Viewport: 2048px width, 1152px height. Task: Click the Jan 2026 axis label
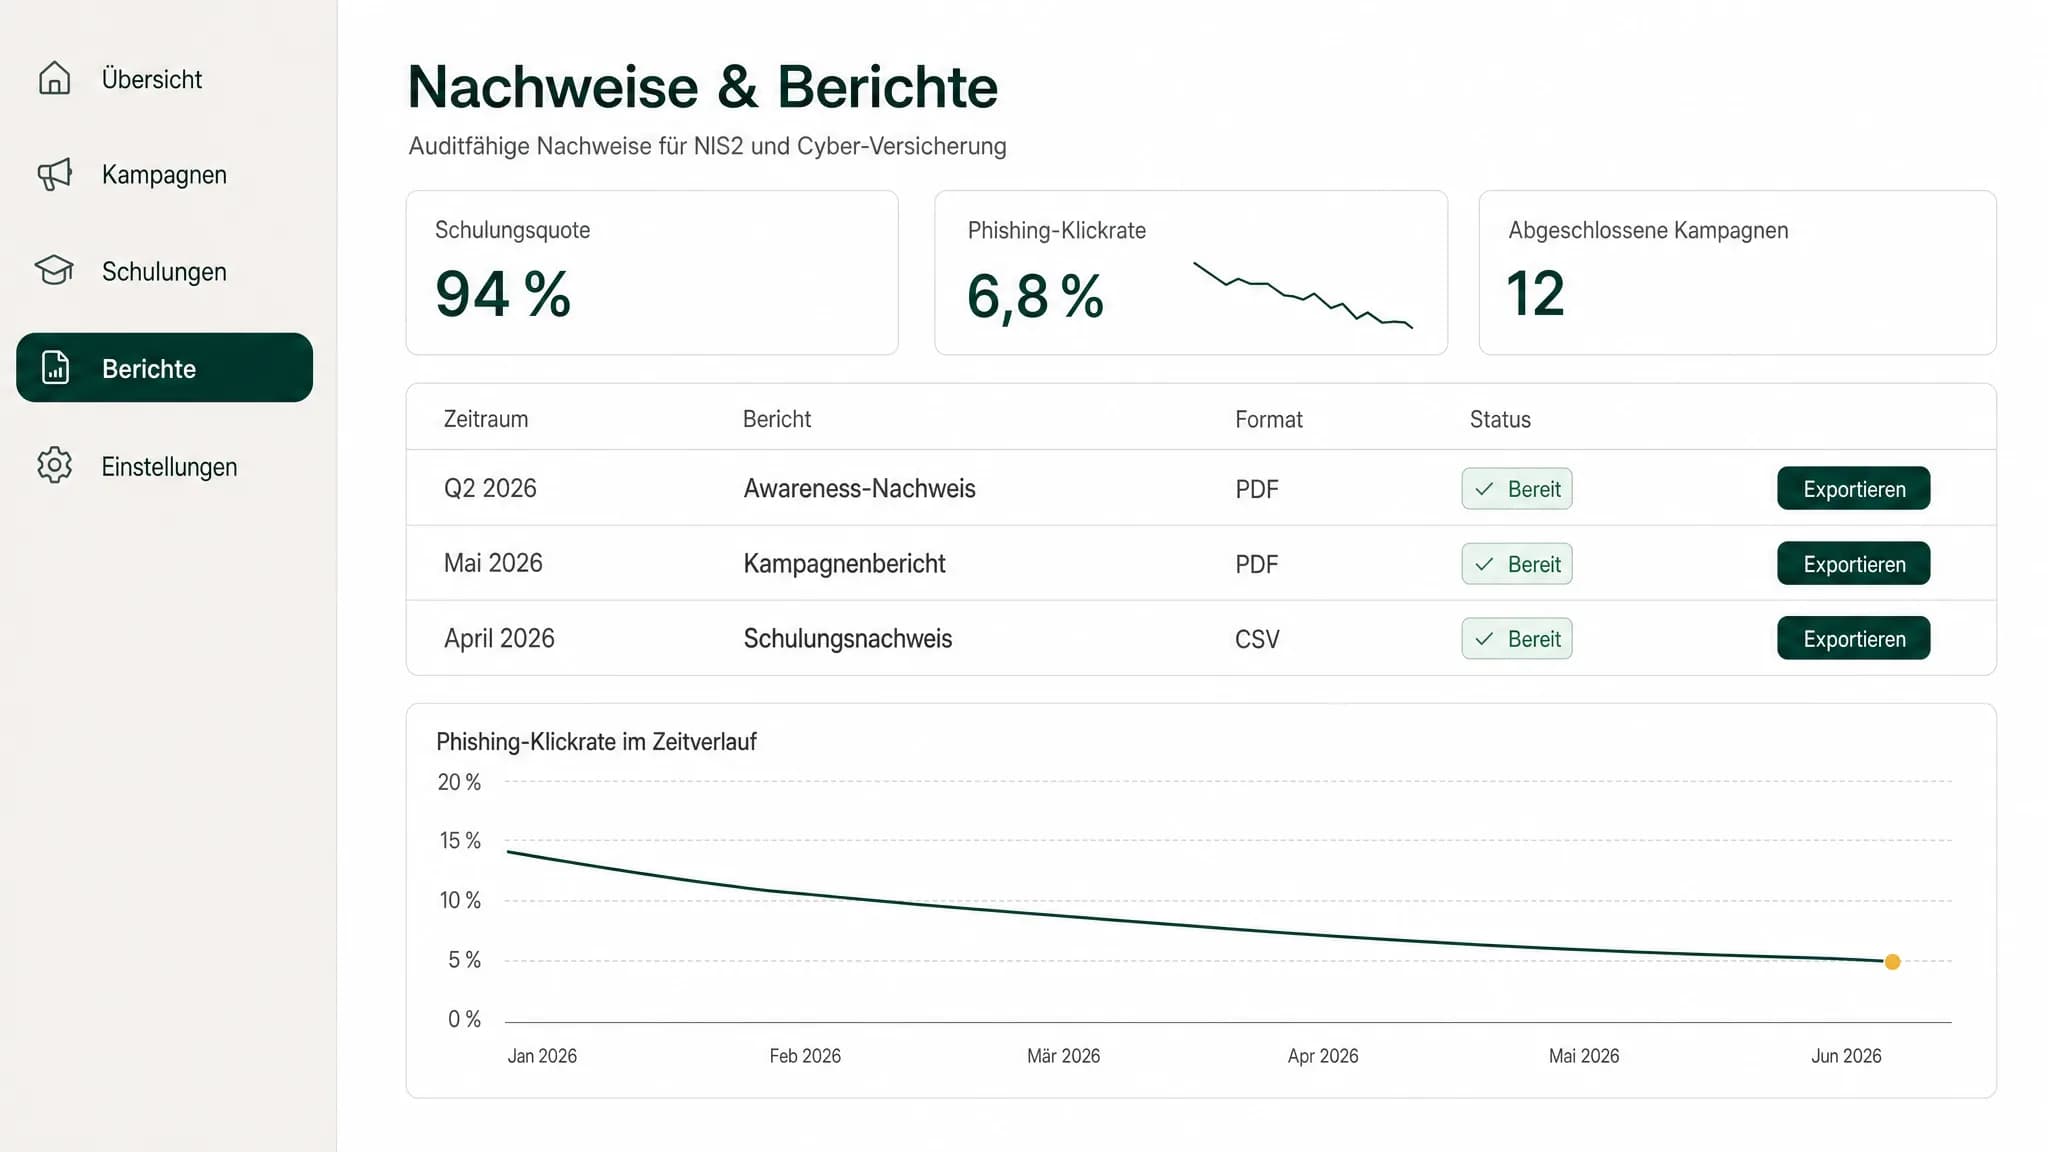(x=542, y=1056)
